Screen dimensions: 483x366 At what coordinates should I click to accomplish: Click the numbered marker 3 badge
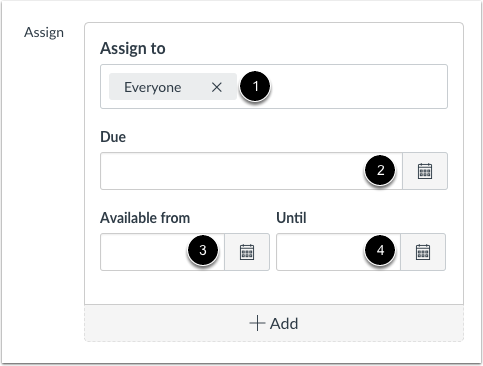pos(203,250)
